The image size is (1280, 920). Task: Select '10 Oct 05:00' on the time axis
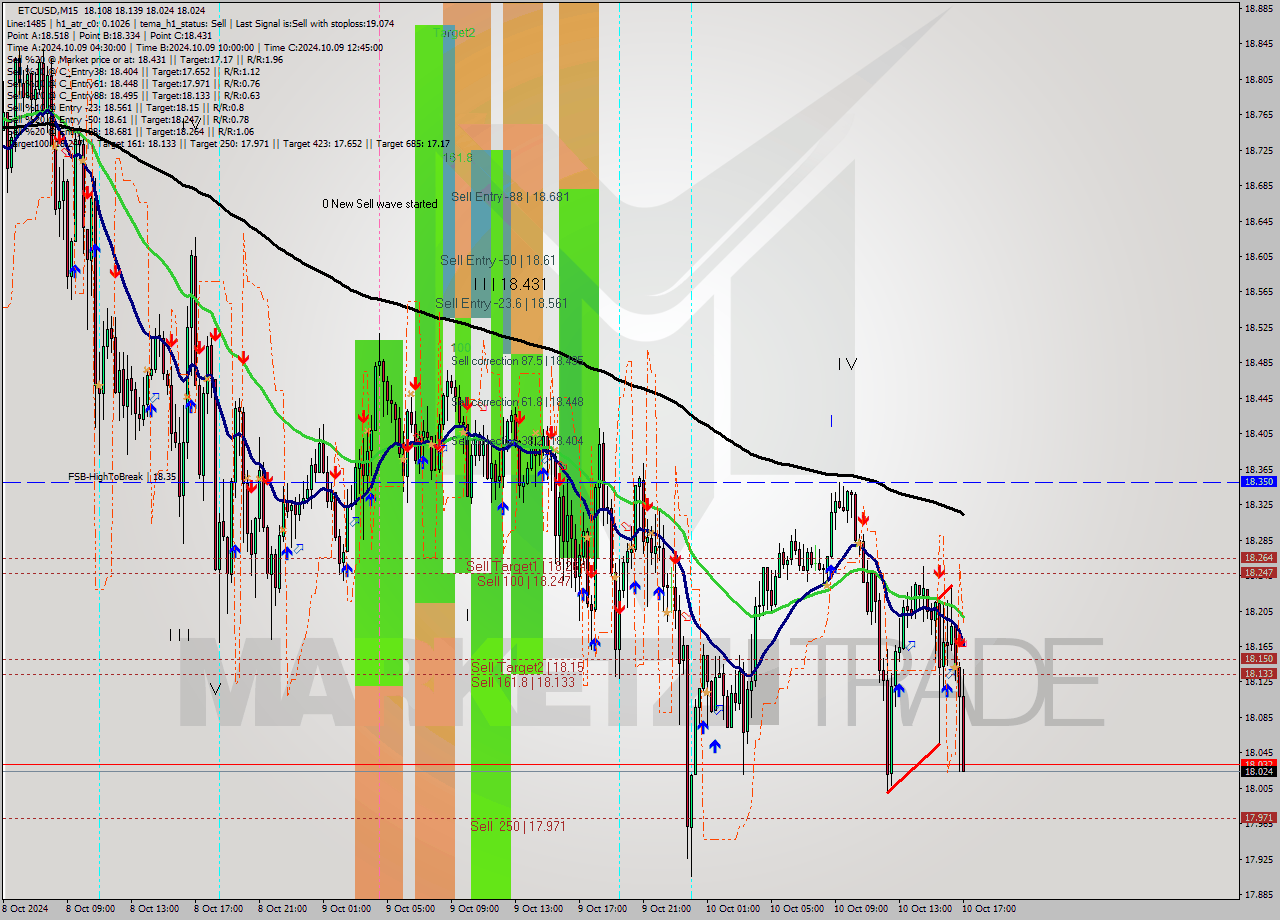tap(797, 909)
